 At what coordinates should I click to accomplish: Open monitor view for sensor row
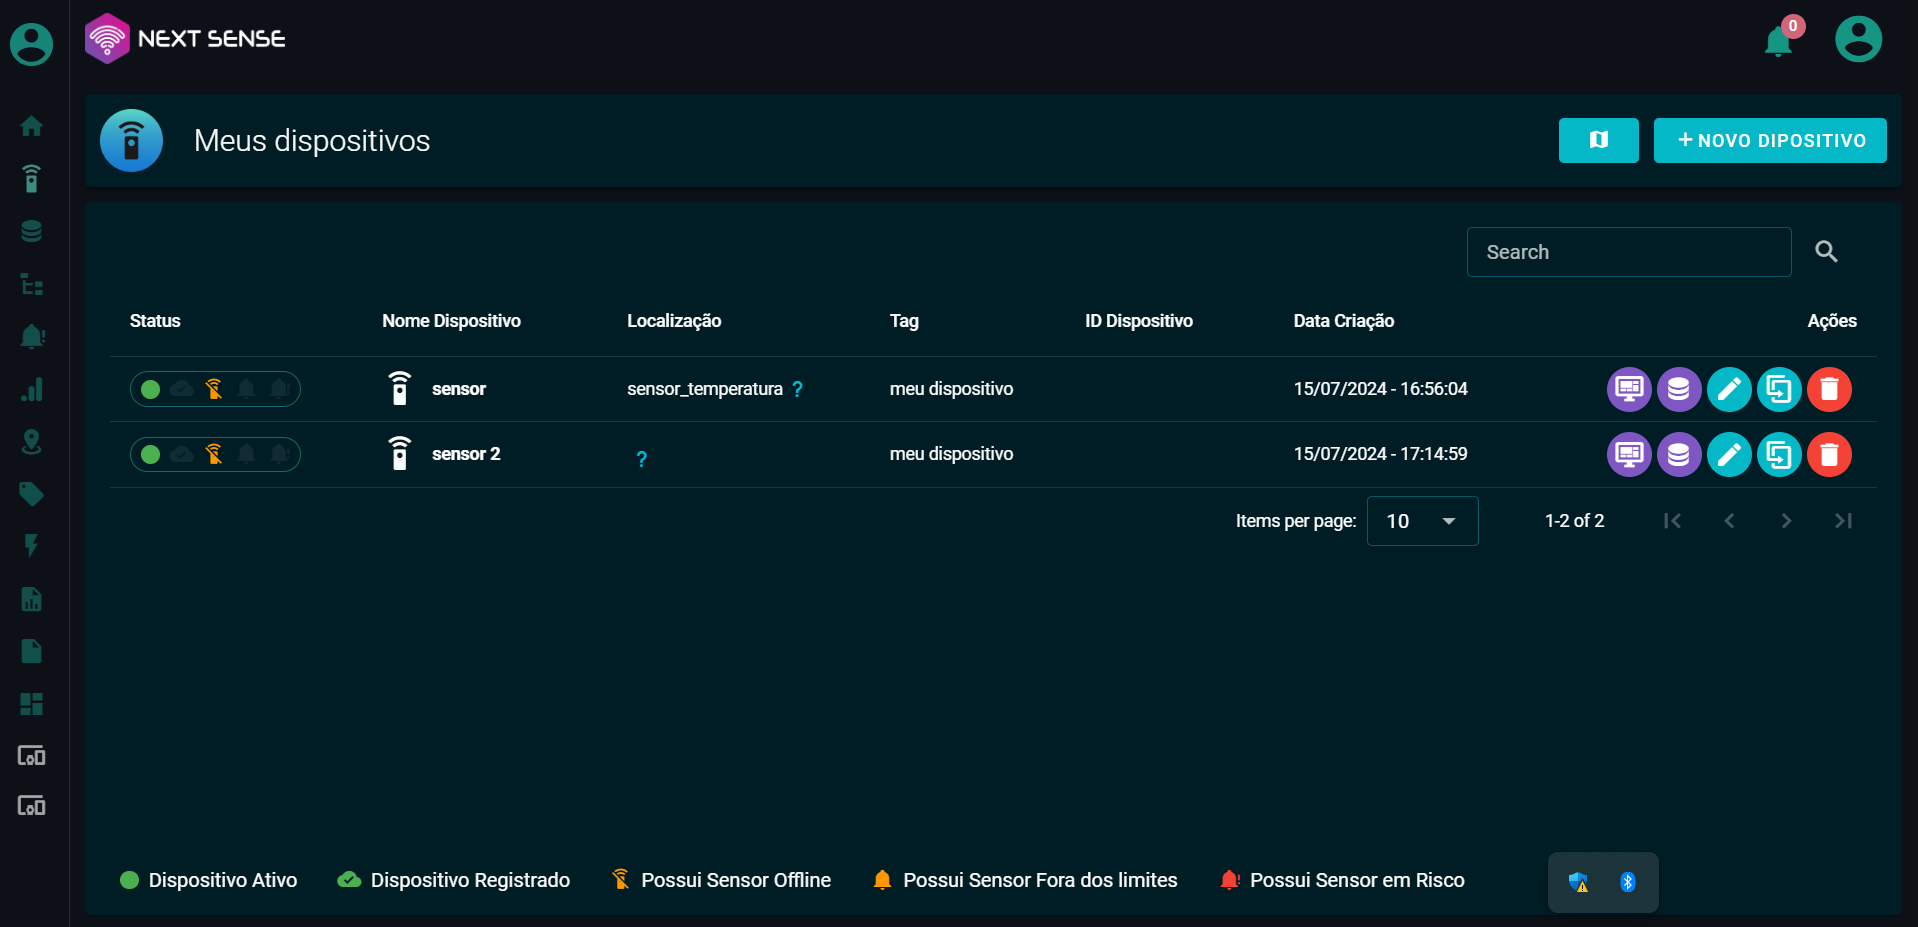coord(1629,389)
